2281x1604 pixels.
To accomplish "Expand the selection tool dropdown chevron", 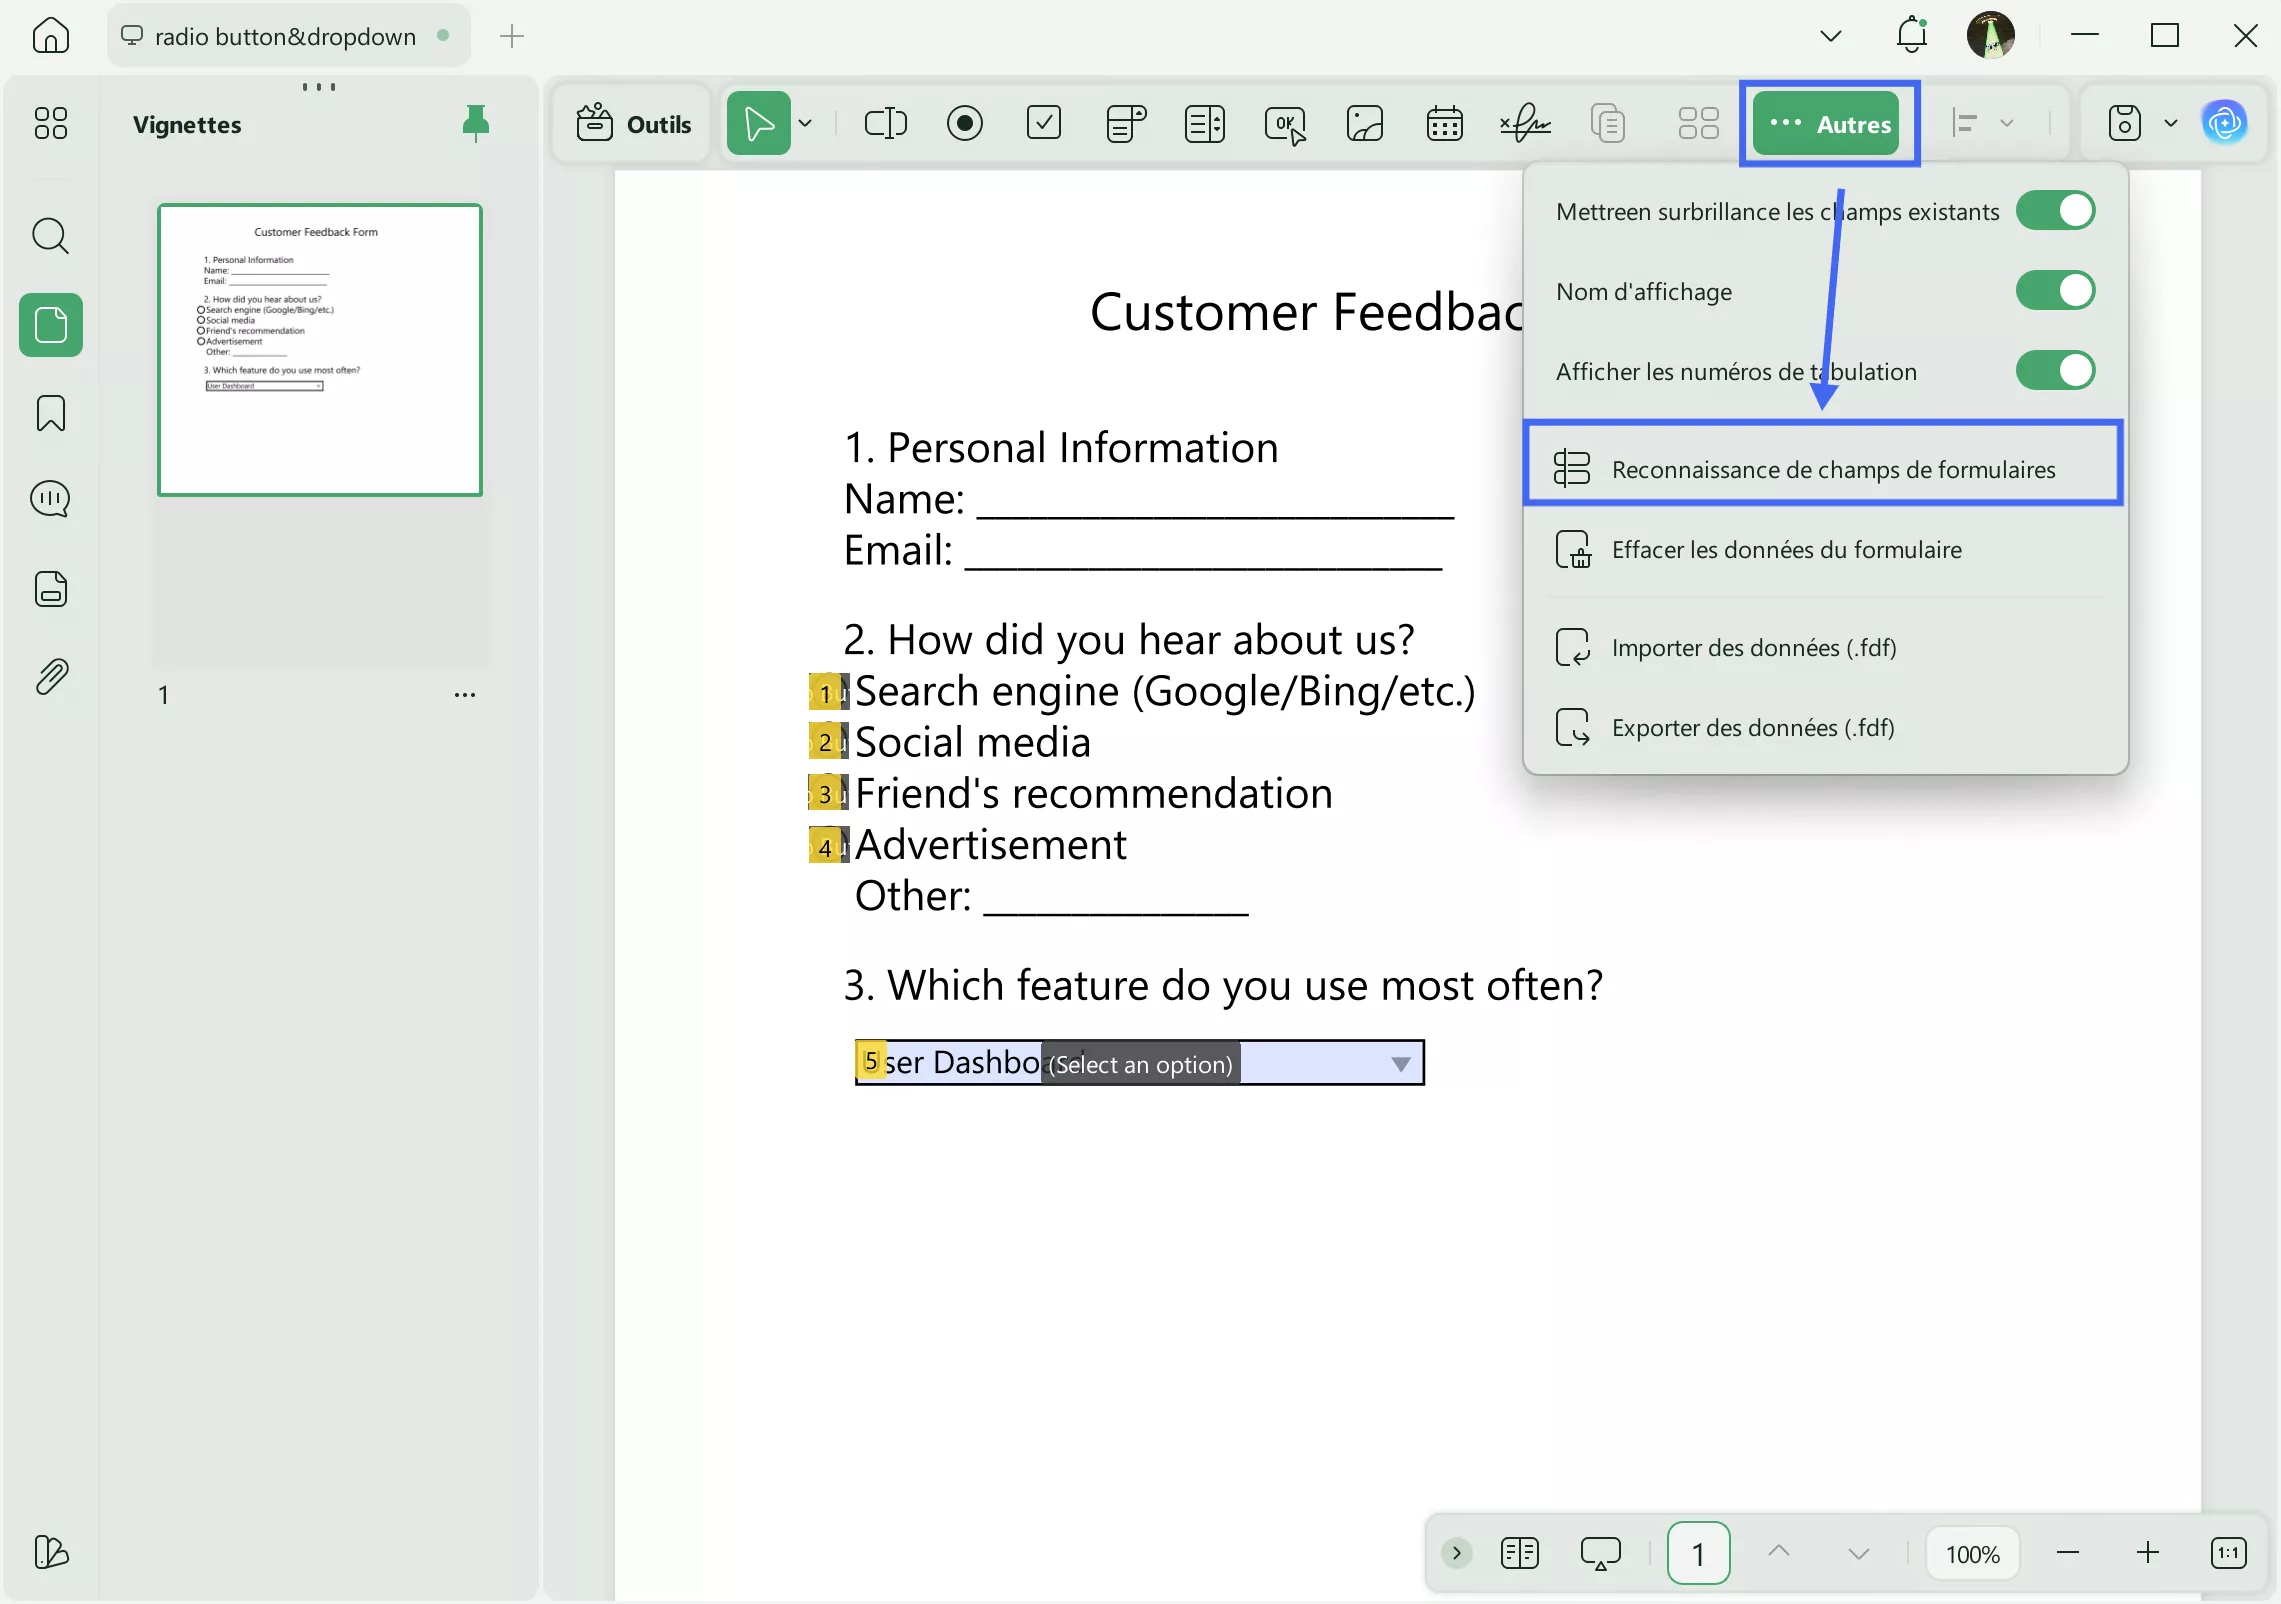I will (x=805, y=124).
